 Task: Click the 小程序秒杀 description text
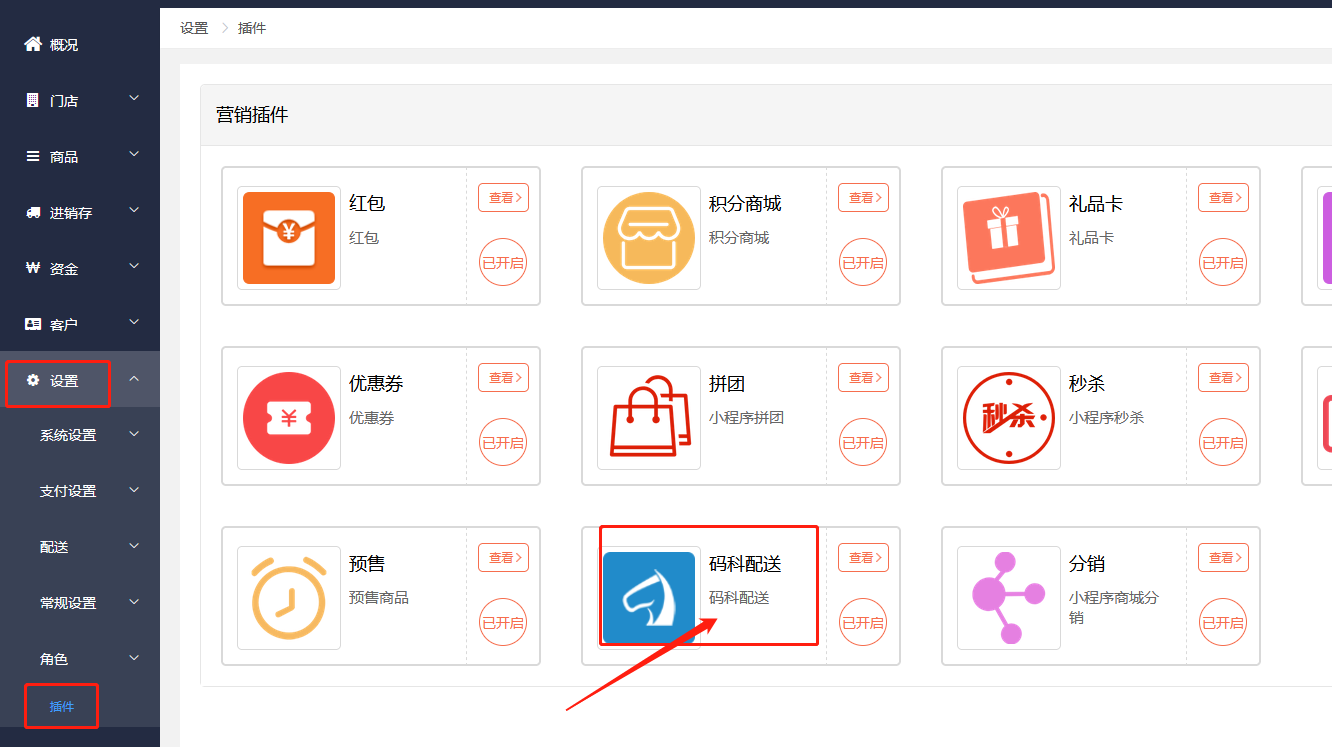1106,418
